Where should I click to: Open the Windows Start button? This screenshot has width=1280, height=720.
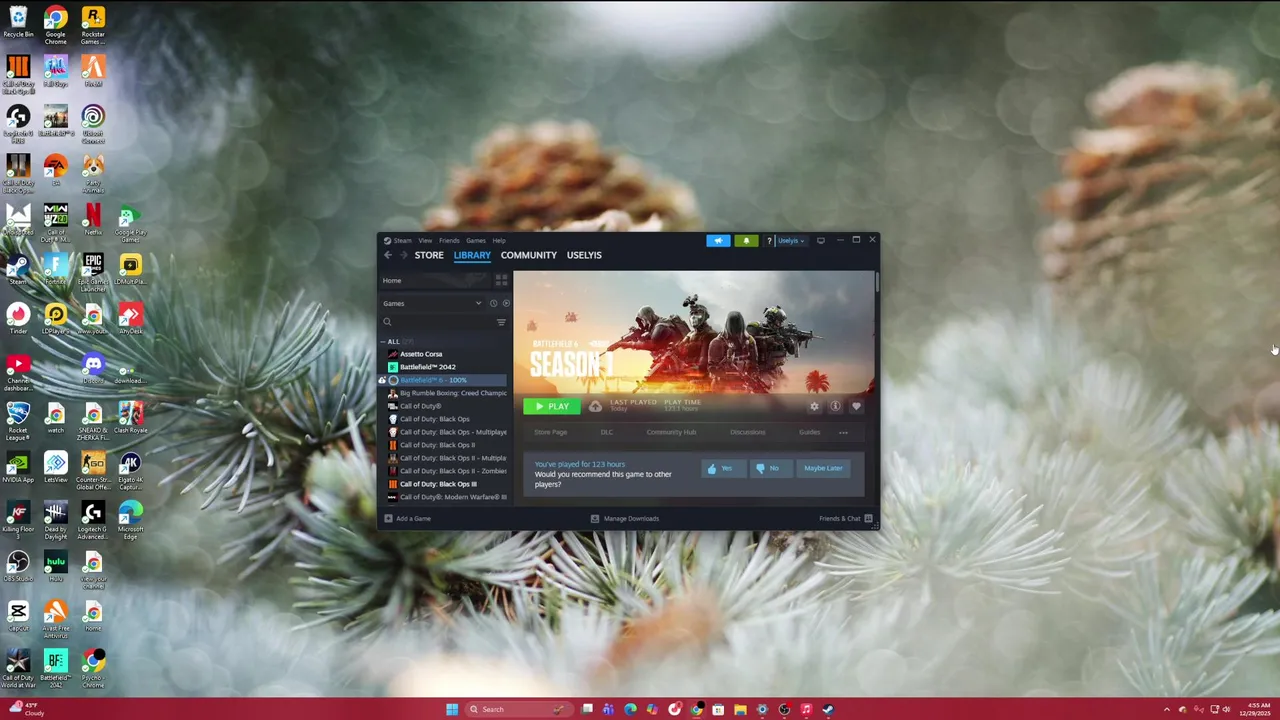pos(452,709)
